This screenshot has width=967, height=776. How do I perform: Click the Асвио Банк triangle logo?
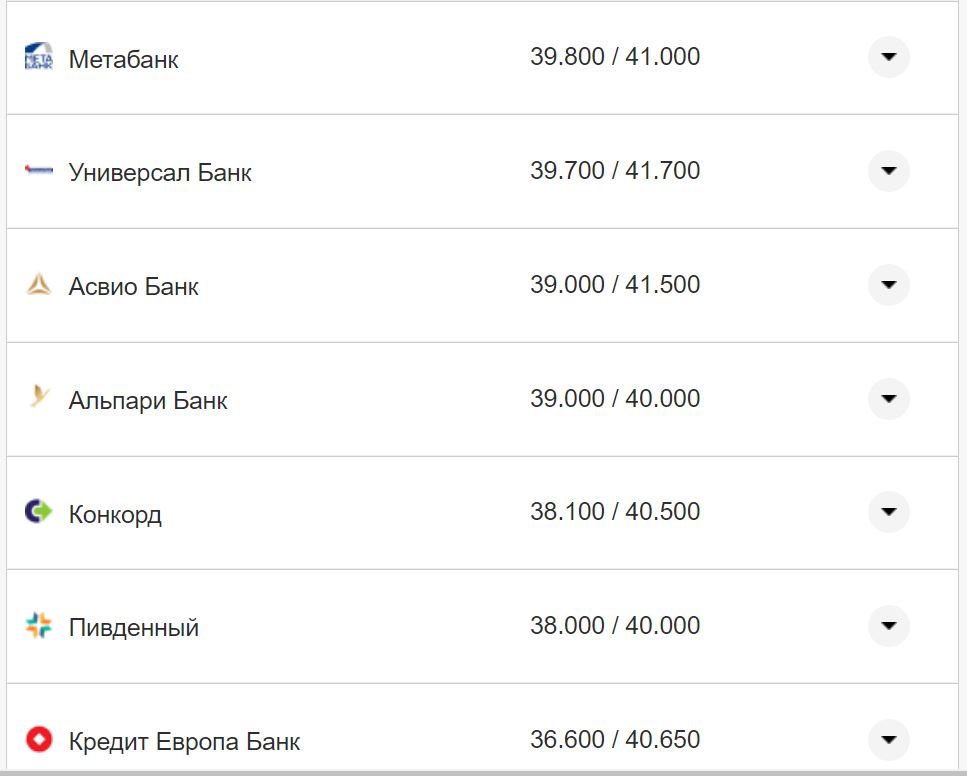(38, 285)
